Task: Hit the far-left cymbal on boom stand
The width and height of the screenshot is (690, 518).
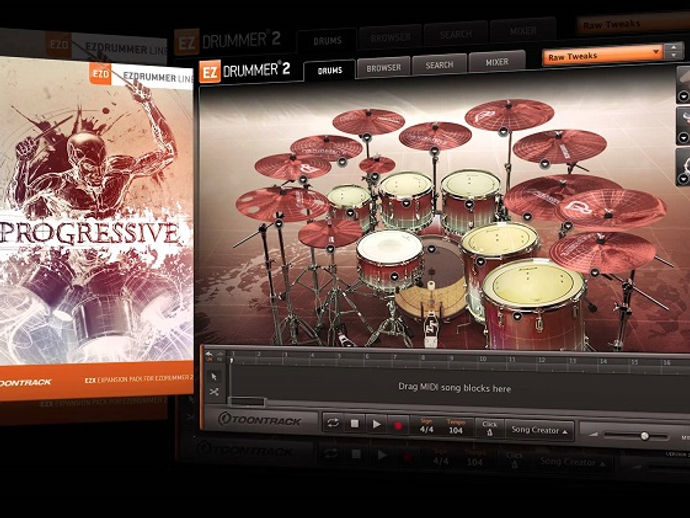Action: tap(282, 203)
